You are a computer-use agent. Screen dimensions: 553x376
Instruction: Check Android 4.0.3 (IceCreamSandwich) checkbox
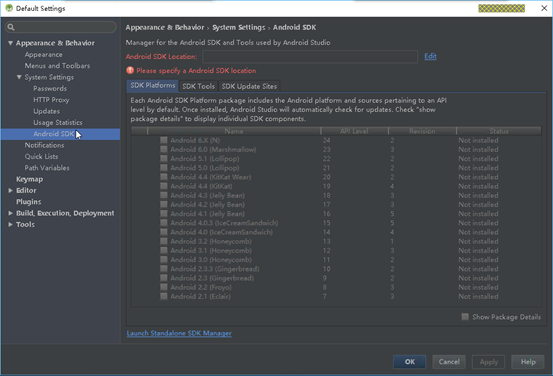click(164, 223)
